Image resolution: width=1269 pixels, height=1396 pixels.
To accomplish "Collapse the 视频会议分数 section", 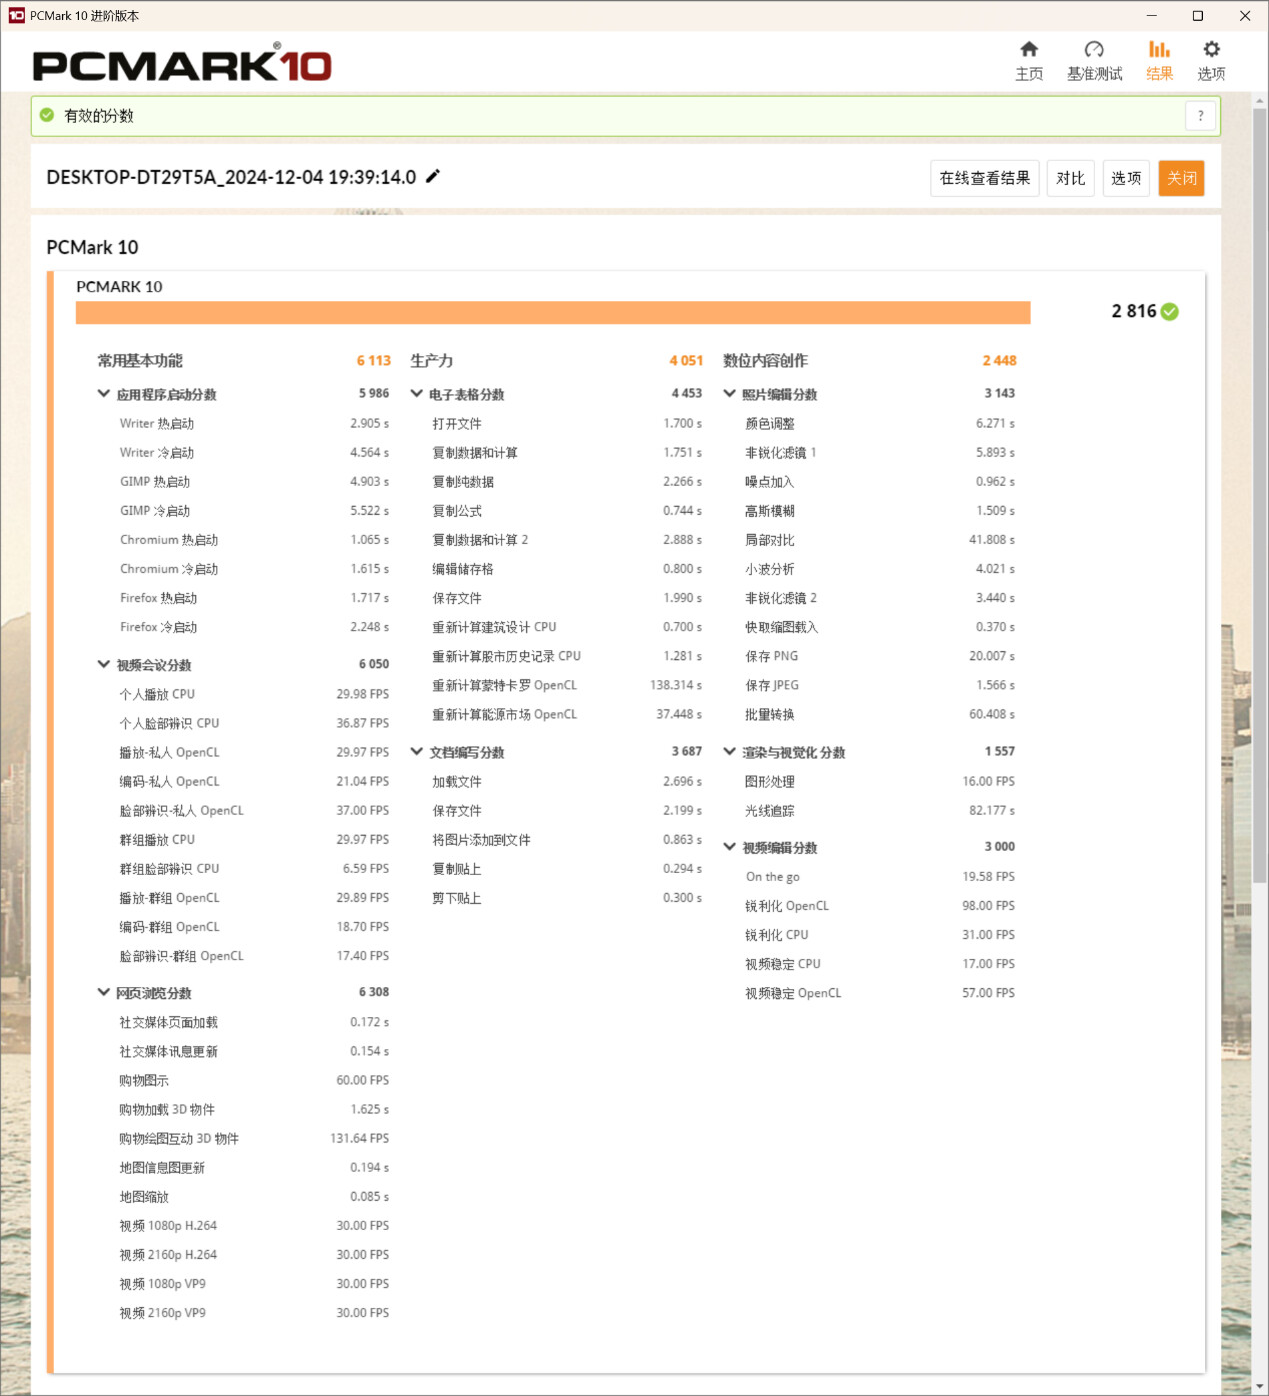I will [x=104, y=664].
